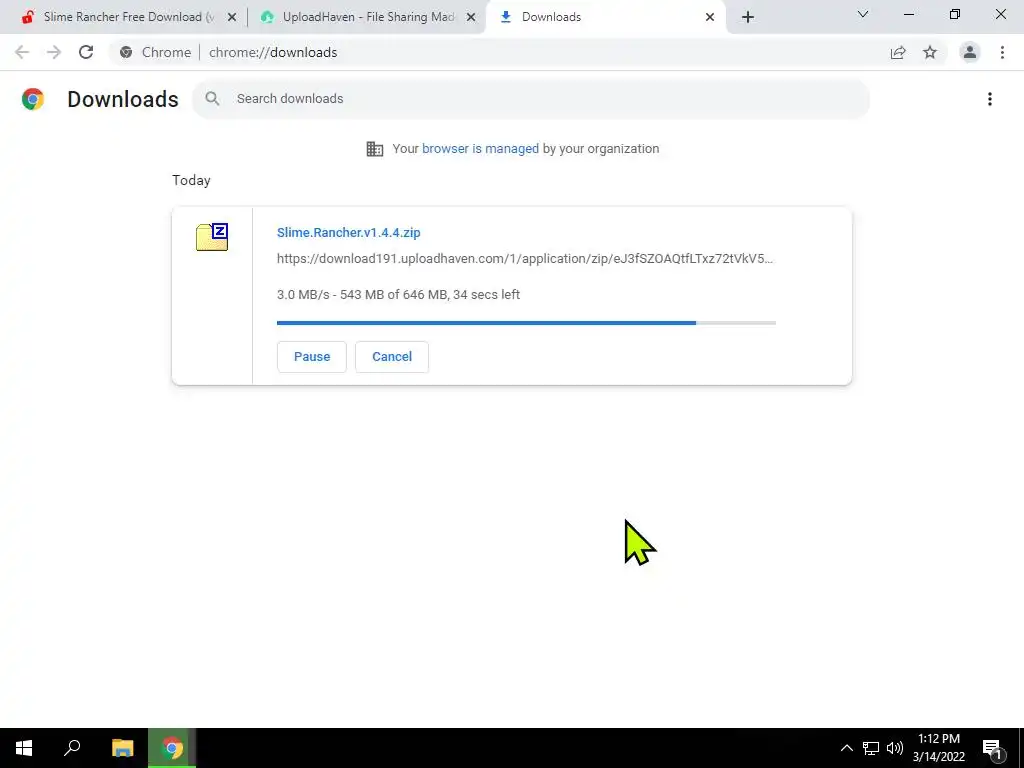Click the Chrome site info icon in address bar
The width and height of the screenshot is (1024, 768).
click(126, 52)
